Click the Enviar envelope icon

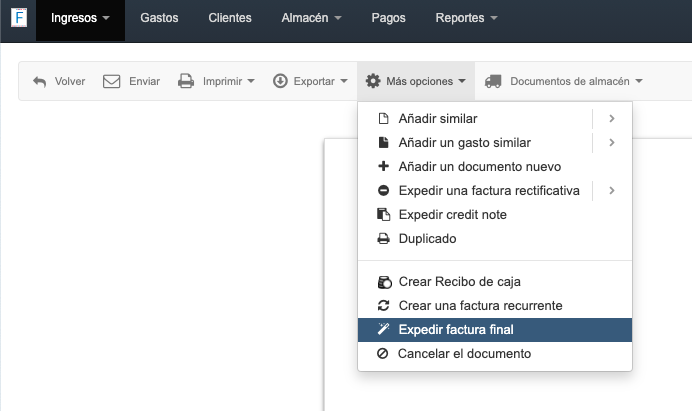[x=112, y=81]
